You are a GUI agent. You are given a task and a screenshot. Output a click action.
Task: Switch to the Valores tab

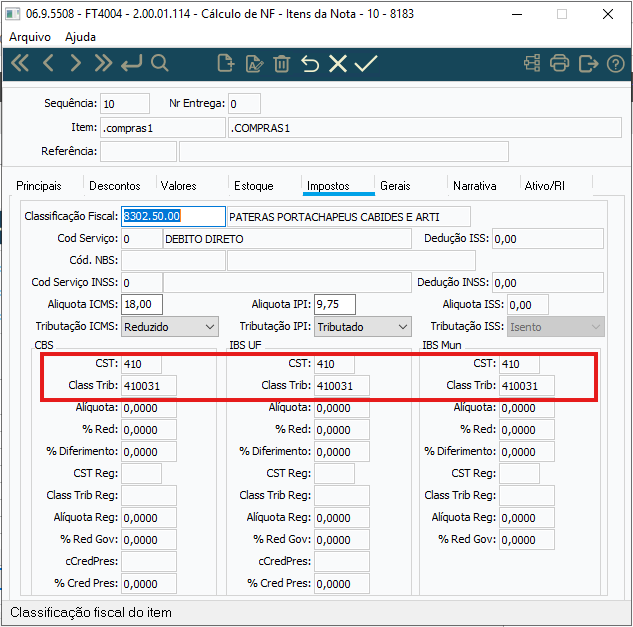178,186
